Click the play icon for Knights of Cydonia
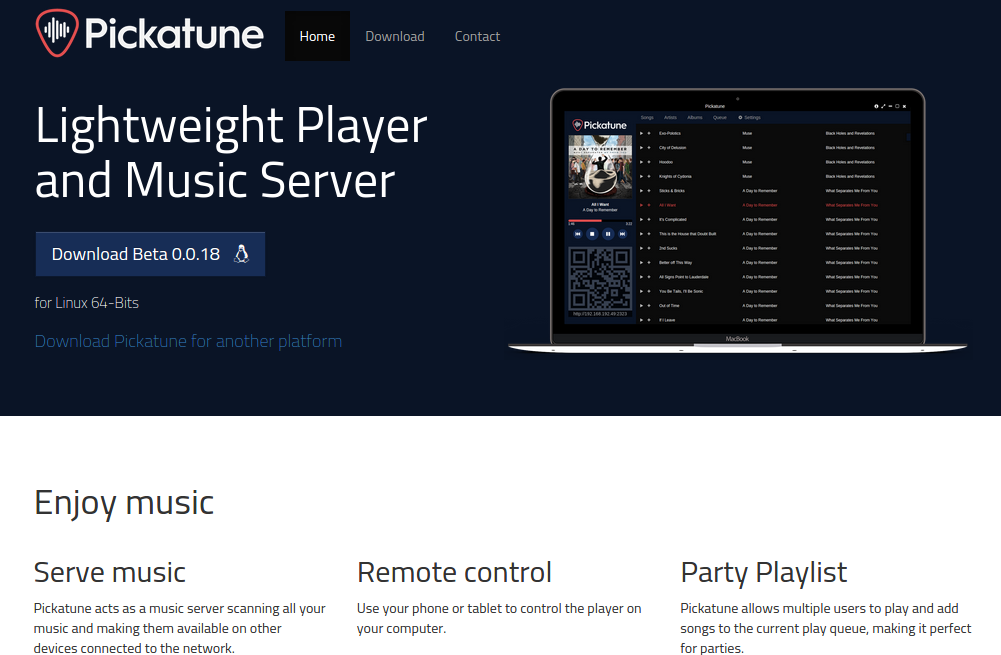The width and height of the screenshot is (1001, 655). 642,176
